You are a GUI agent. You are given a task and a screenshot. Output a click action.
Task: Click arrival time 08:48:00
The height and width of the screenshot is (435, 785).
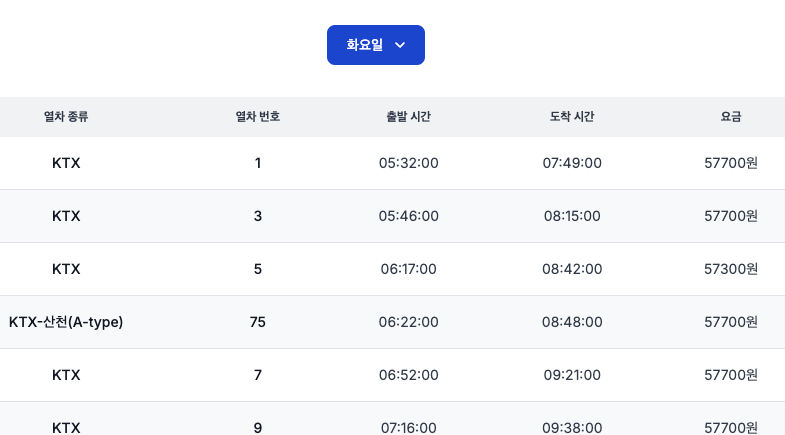572,322
